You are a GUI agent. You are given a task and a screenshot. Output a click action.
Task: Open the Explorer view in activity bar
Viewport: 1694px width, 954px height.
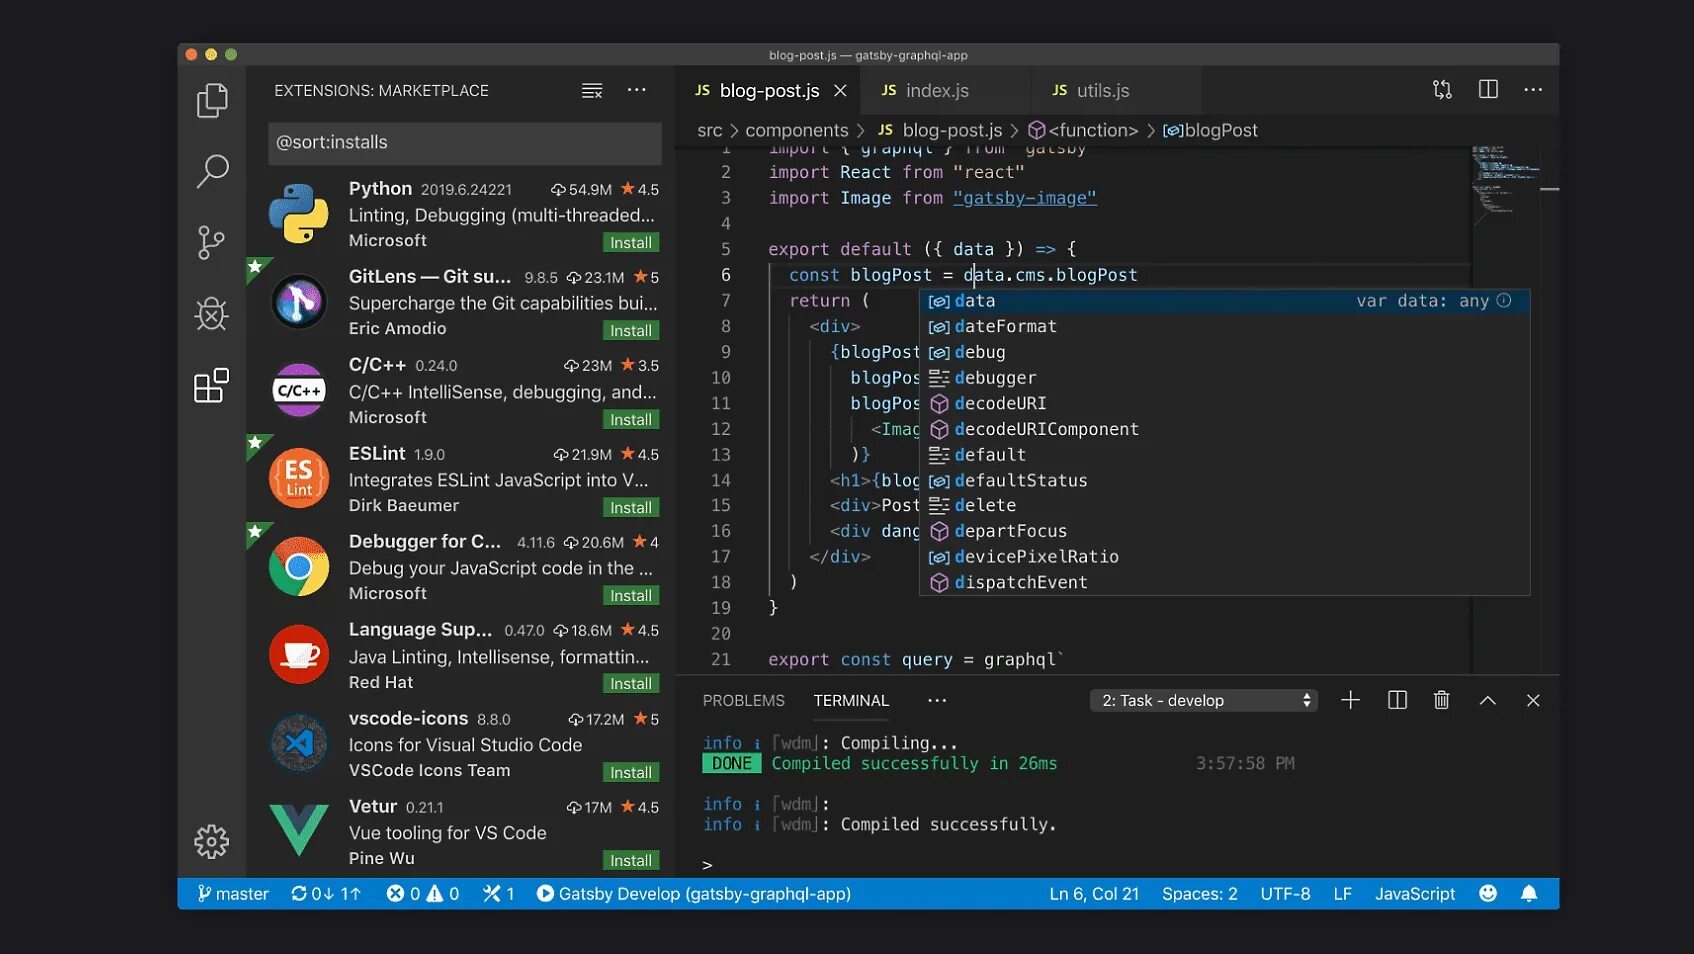click(212, 100)
